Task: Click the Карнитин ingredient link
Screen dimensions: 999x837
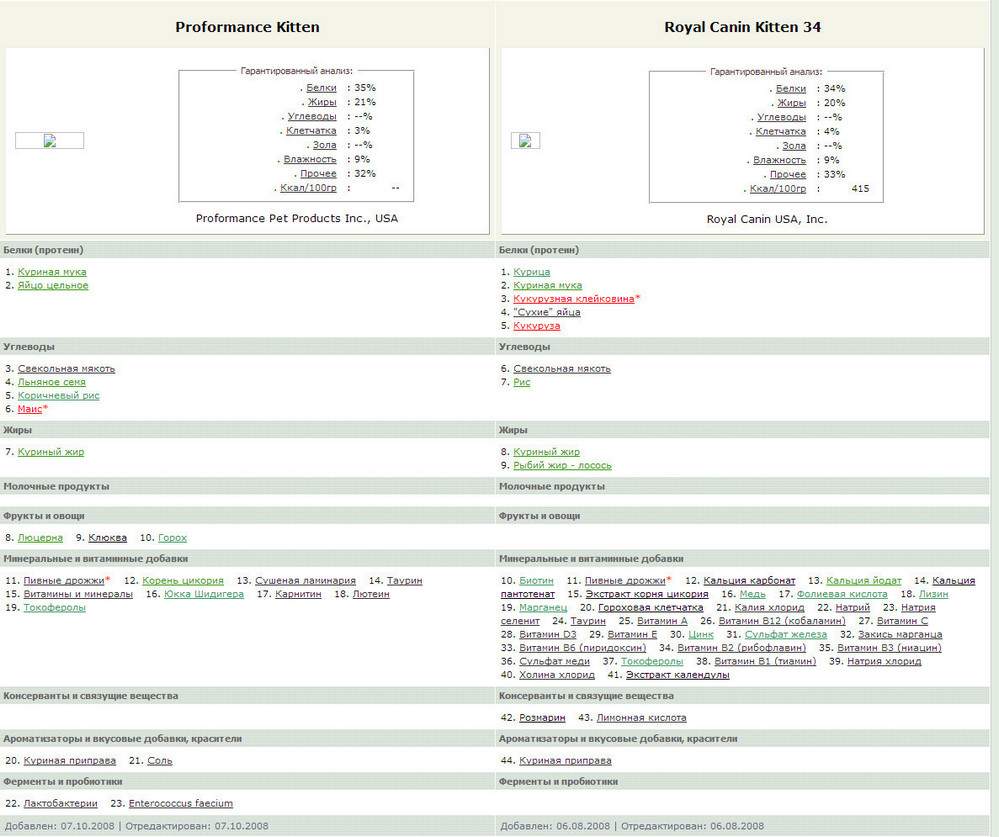Action: coord(298,594)
